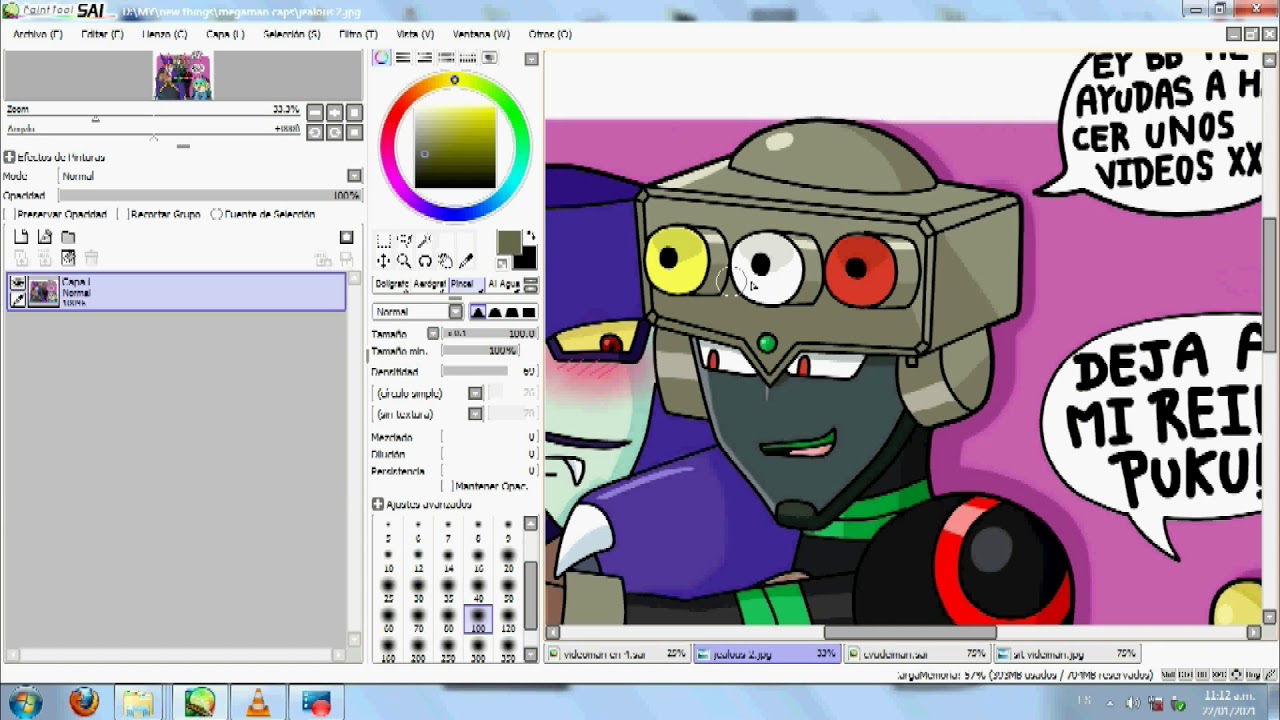Select Fuente de Selección radio button

[216, 214]
